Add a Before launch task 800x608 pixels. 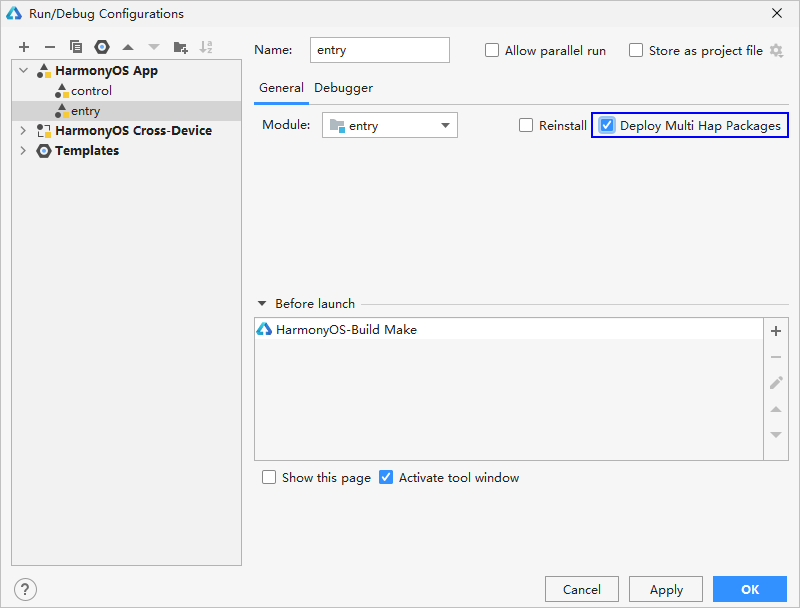click(x=776, y=331)
